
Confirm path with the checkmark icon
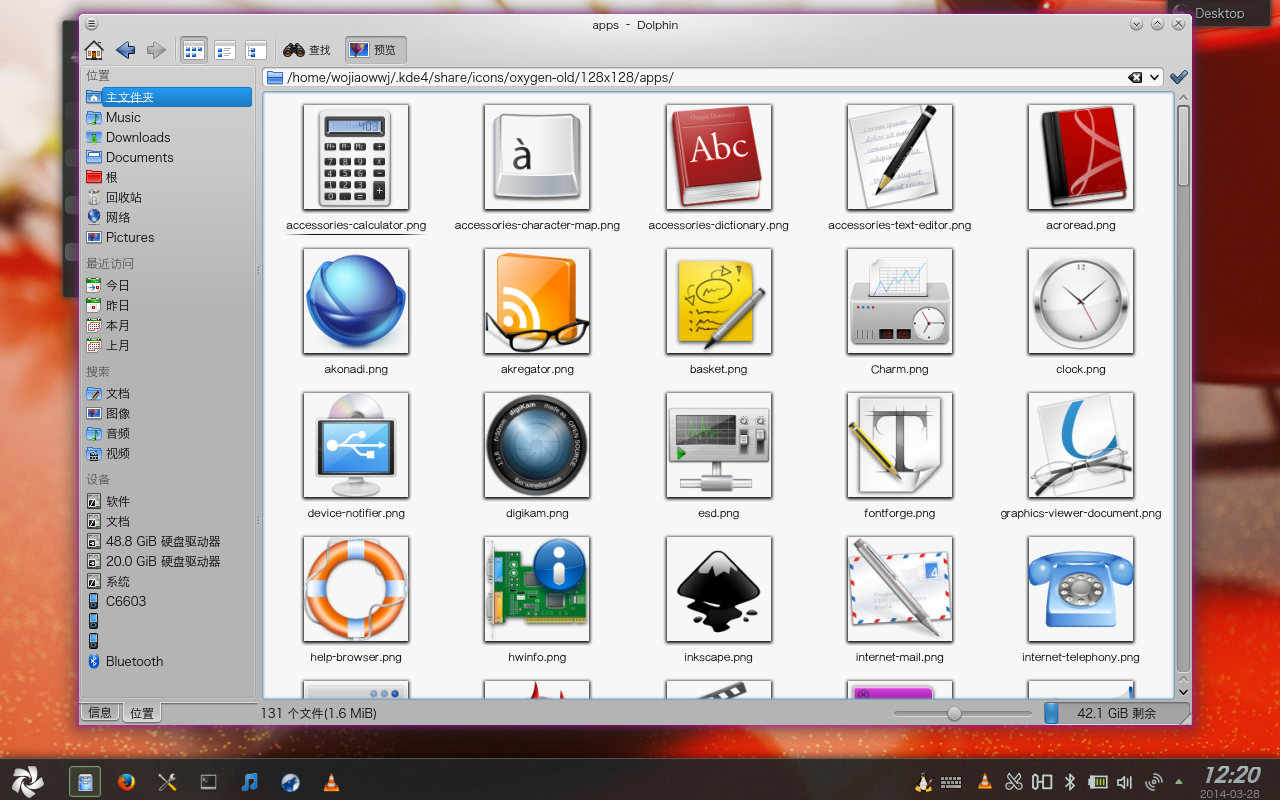click(1178, 77)
